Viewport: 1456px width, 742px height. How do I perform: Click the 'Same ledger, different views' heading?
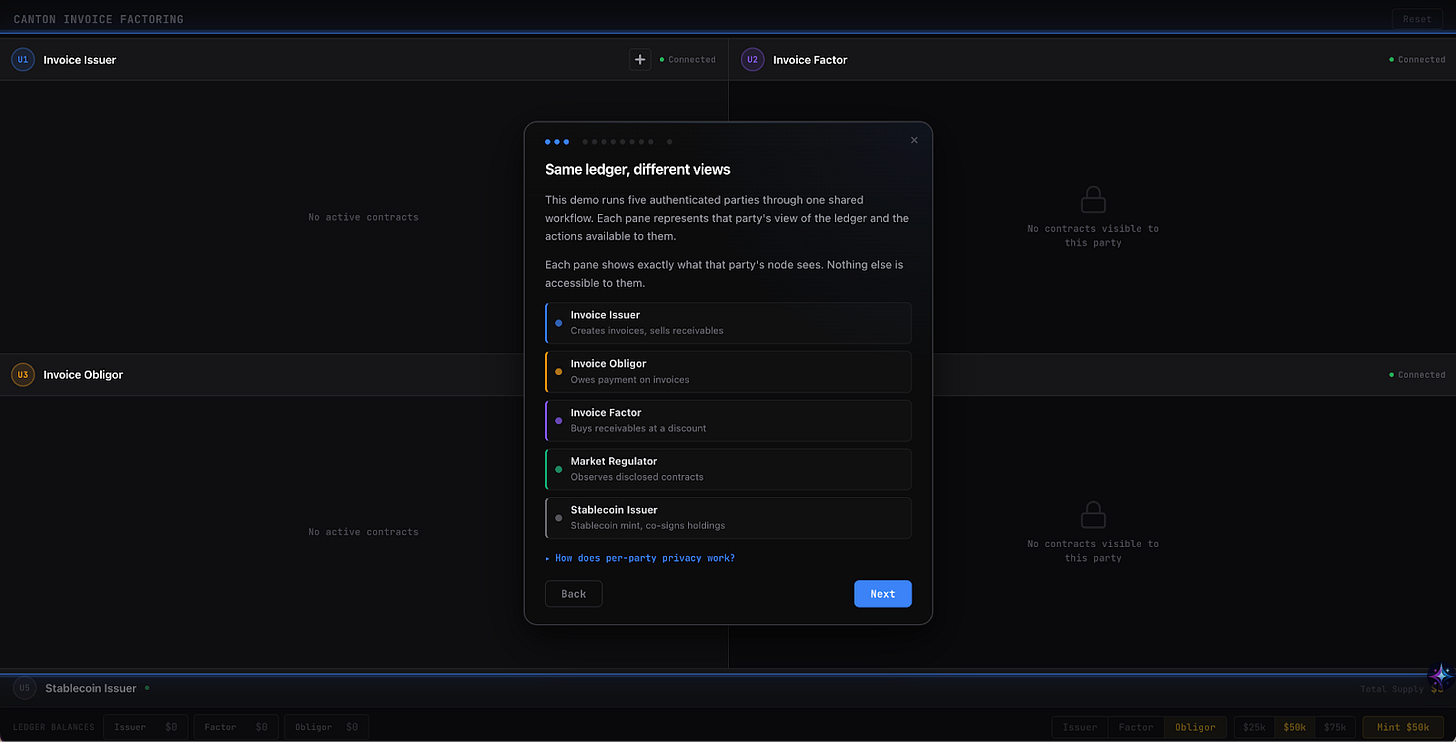coord(638,170)
